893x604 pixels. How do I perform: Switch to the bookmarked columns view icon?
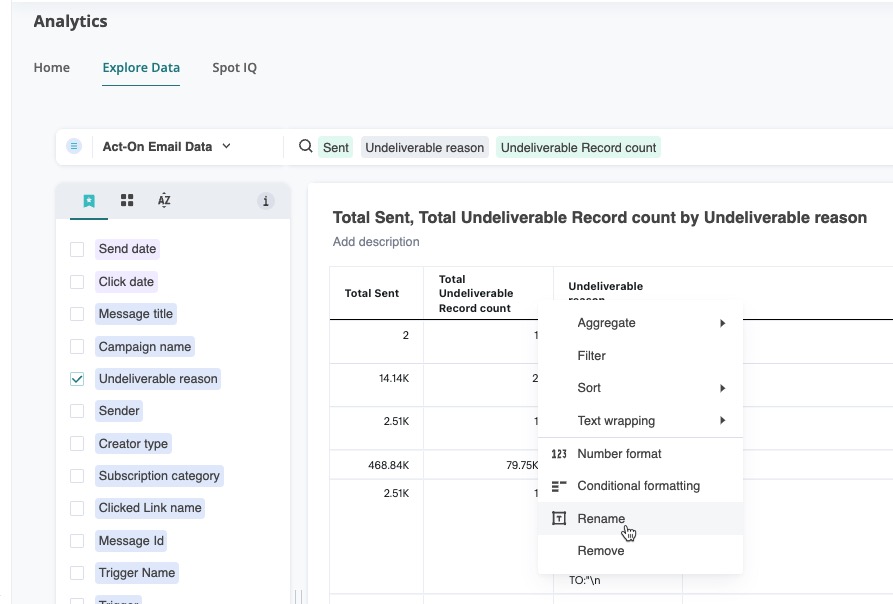[89, 200]
